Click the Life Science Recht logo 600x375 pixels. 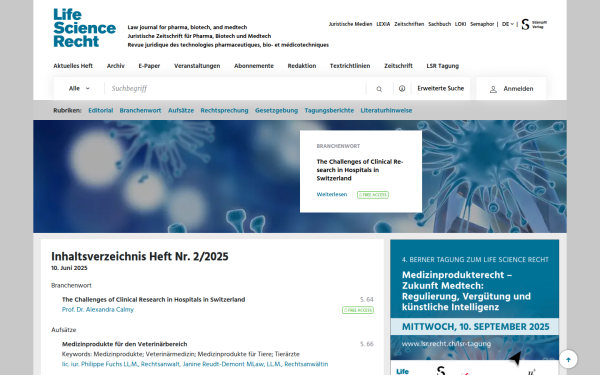pos(84,28)
